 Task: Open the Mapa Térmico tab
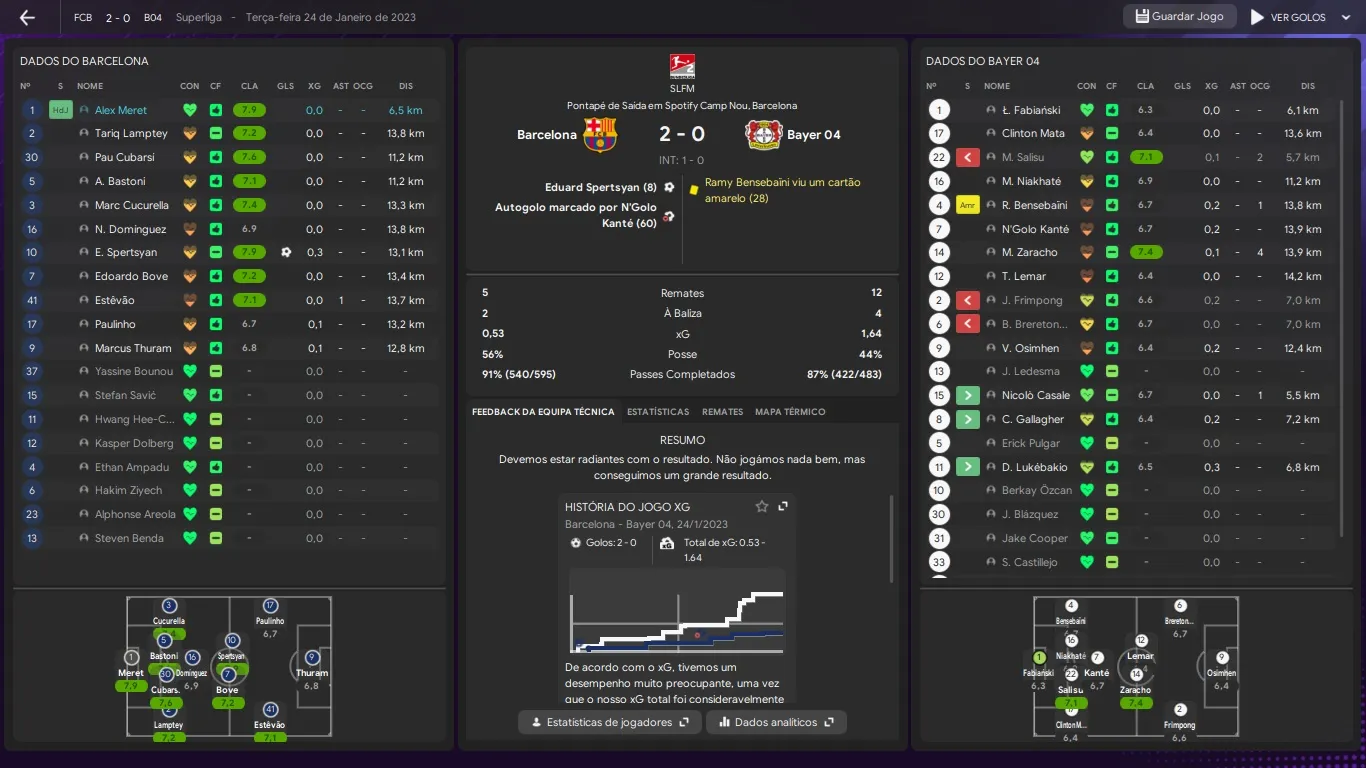click(790, 412)
